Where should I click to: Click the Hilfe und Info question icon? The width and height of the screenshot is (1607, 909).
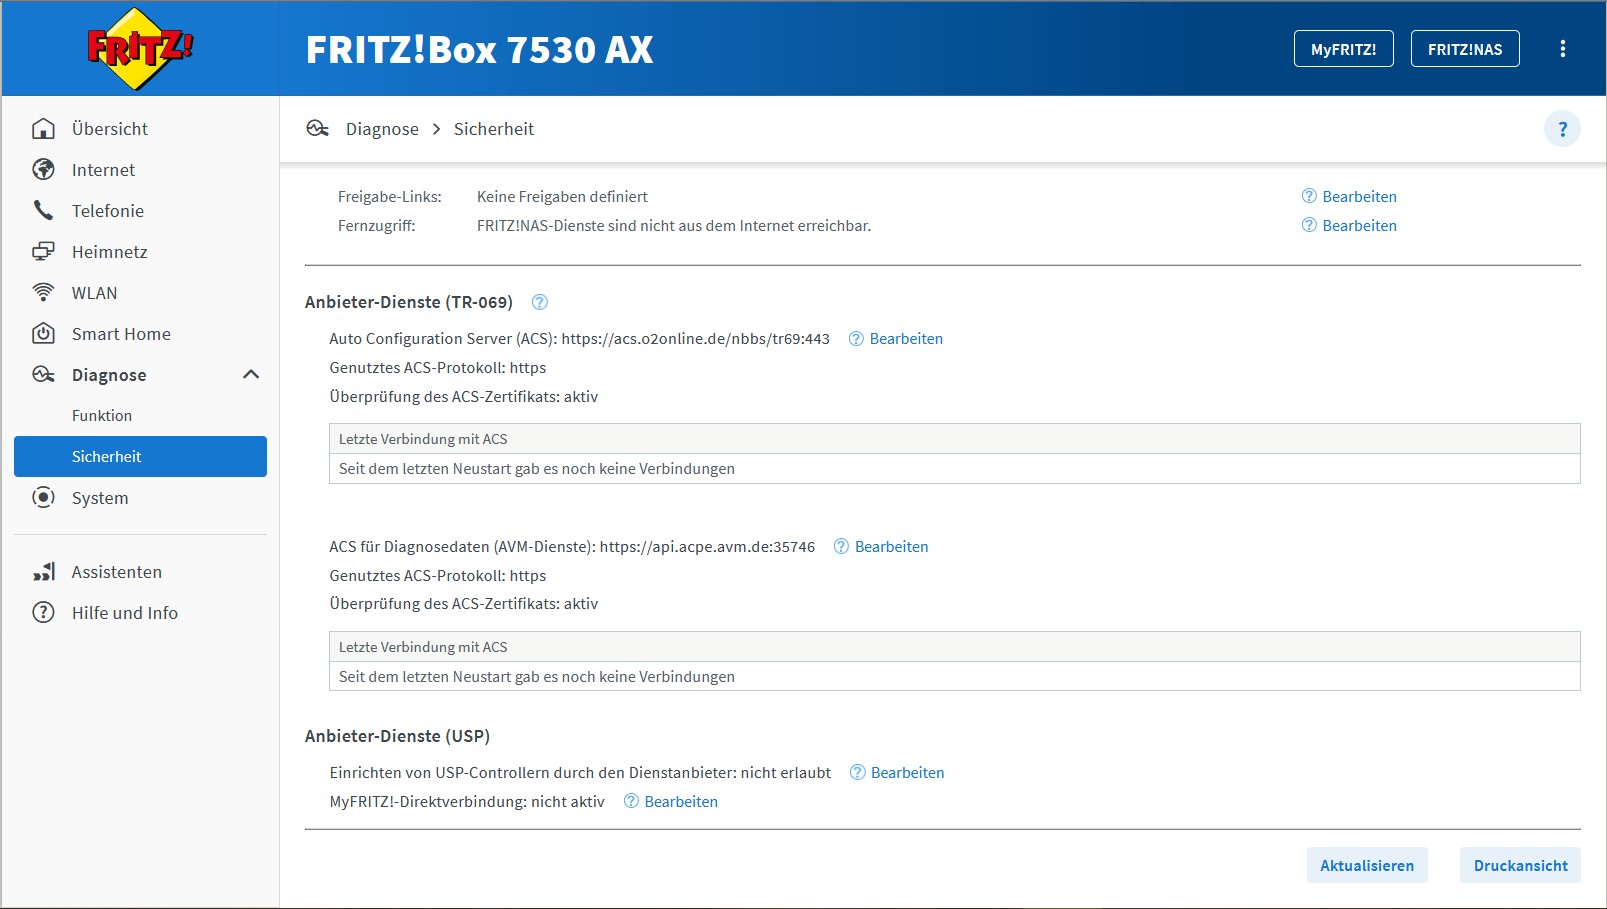pos(43,613)
